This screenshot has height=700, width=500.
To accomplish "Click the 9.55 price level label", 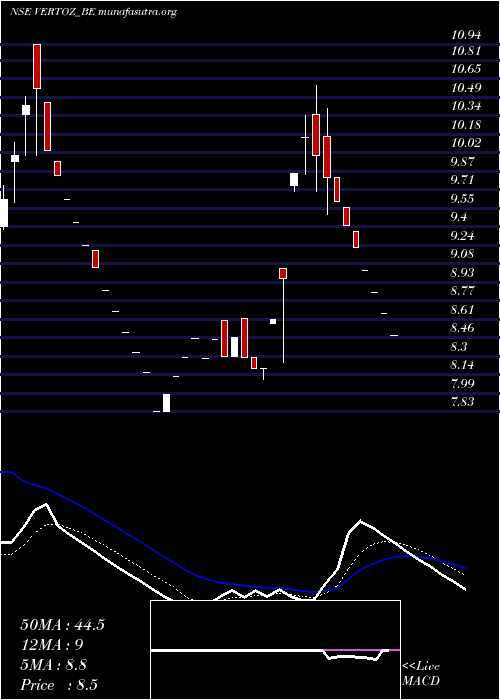I will (462, 199).
